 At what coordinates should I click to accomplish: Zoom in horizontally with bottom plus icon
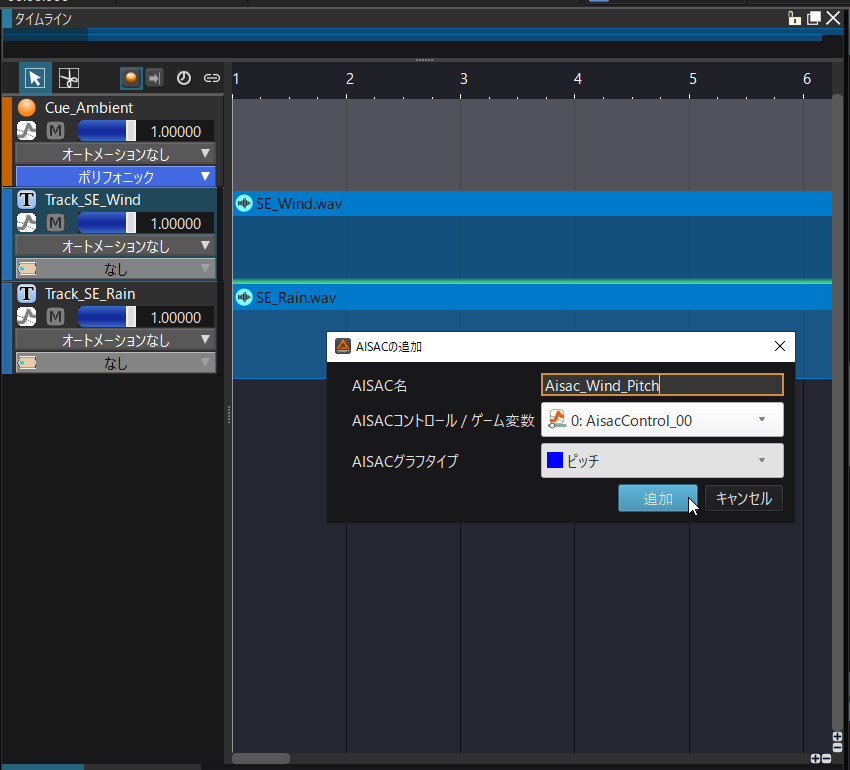(815, 759)
